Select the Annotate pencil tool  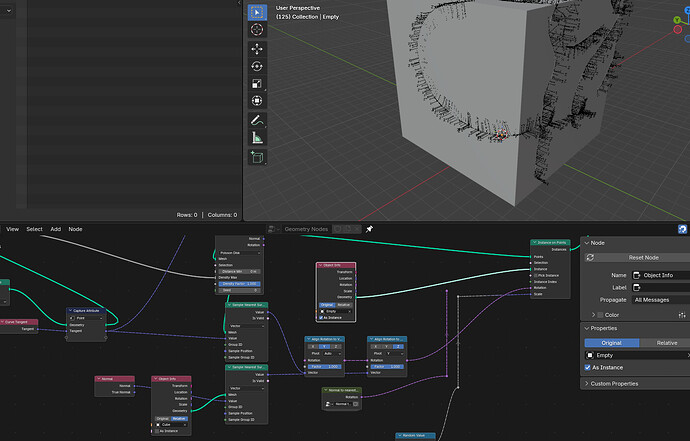(x=257, y=120)
